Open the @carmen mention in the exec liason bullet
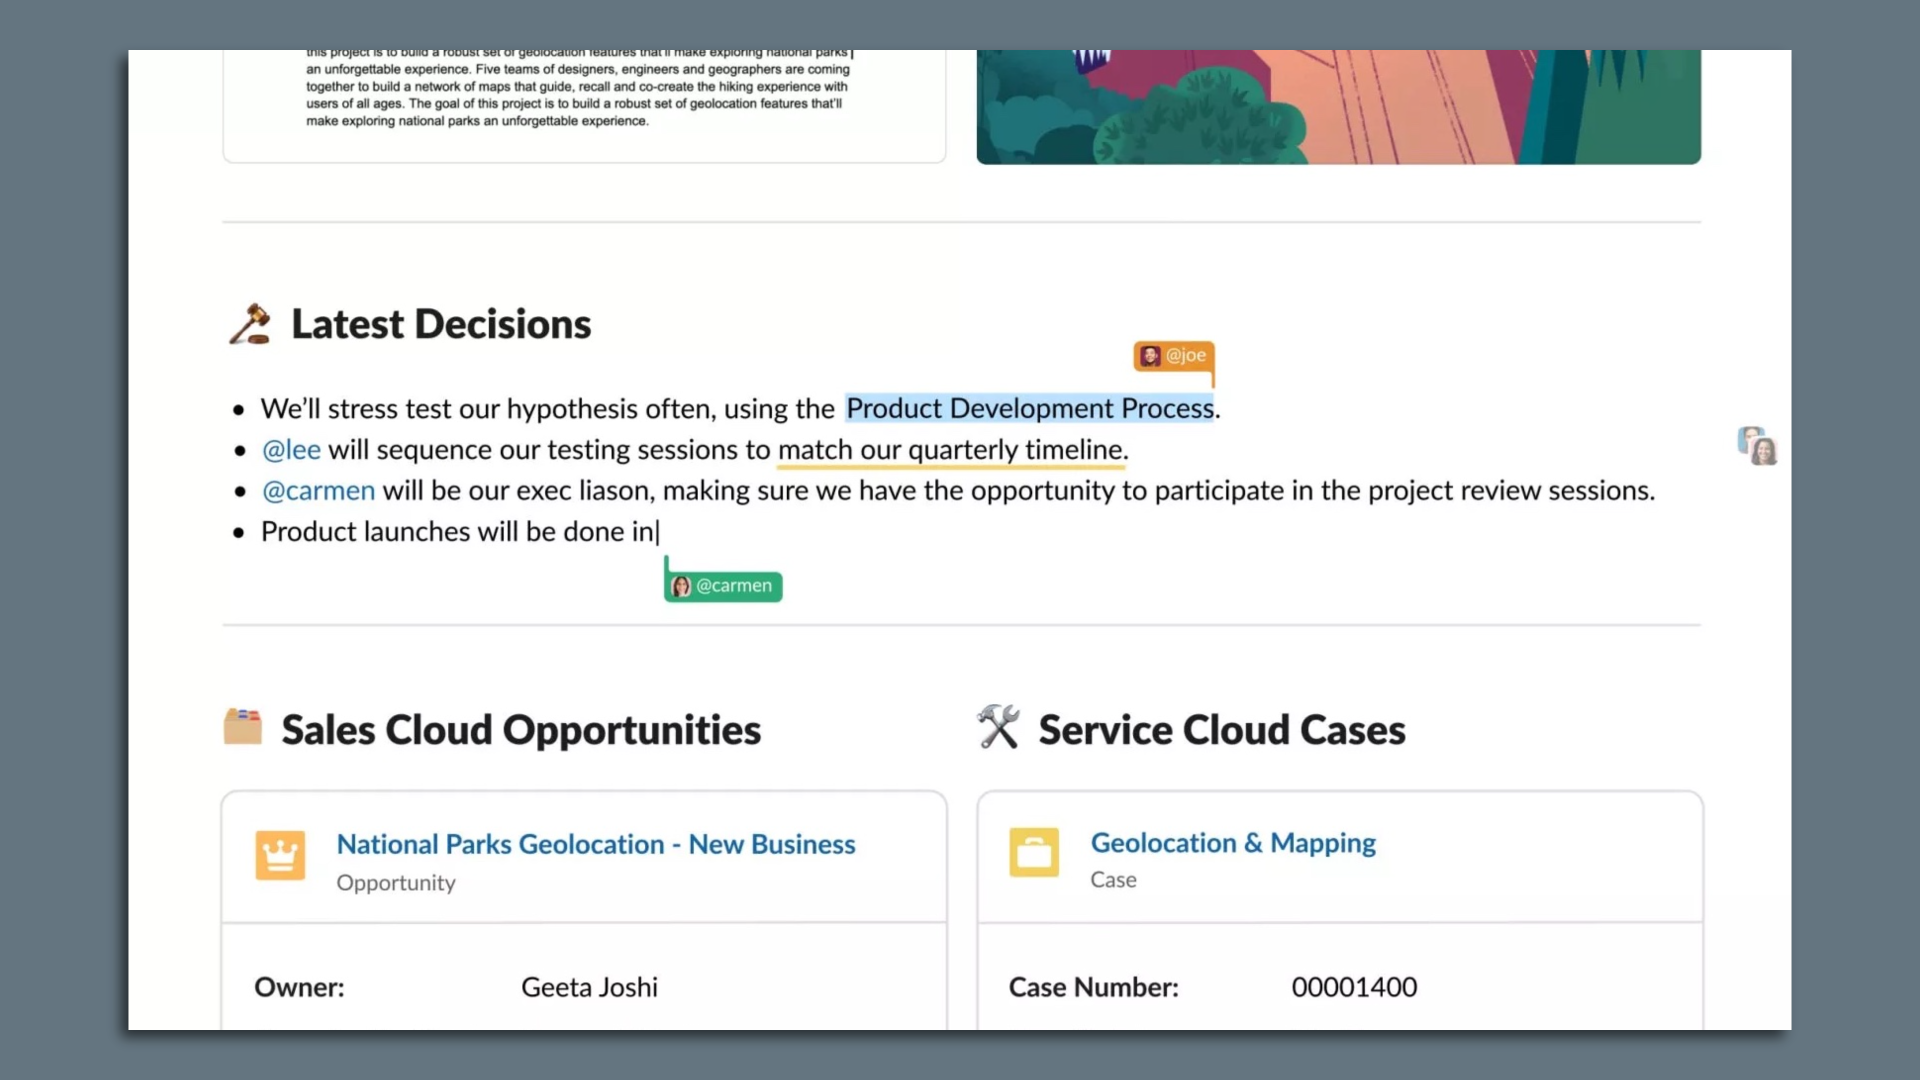The height and width of the screenshot is (1080, 1920). click(x=318, y=490)
